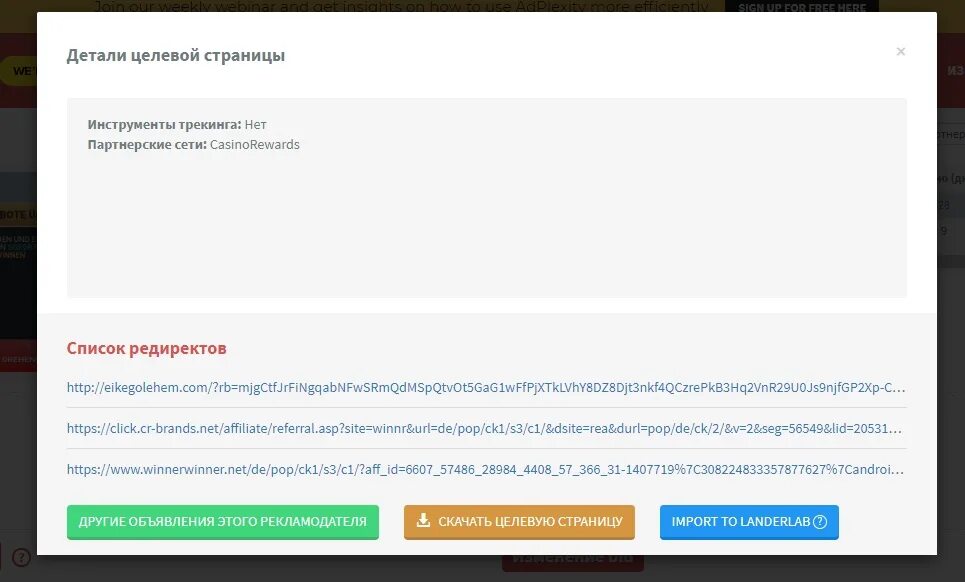Click the Список редиректов heading
965x582 pixels.
click(146, 348)
